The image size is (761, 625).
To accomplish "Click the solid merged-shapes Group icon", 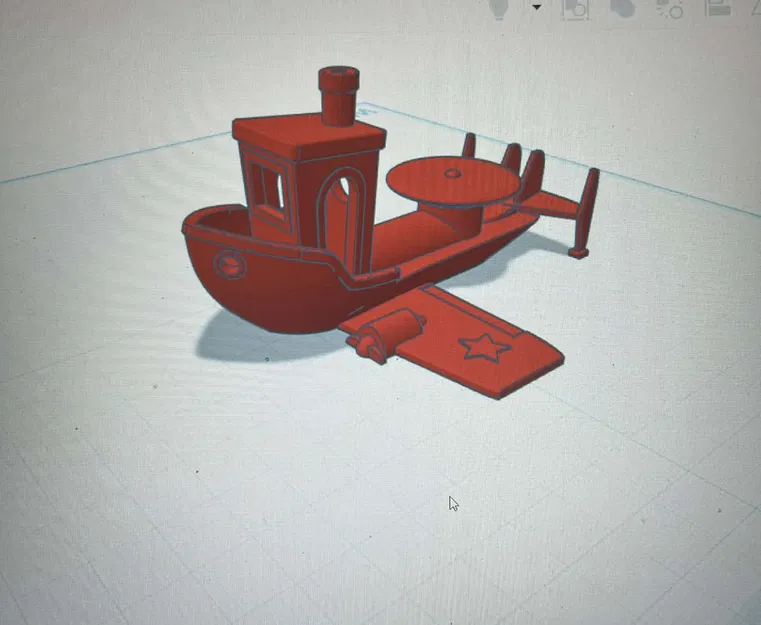I will pyautogui.click(x=622, y=8).
